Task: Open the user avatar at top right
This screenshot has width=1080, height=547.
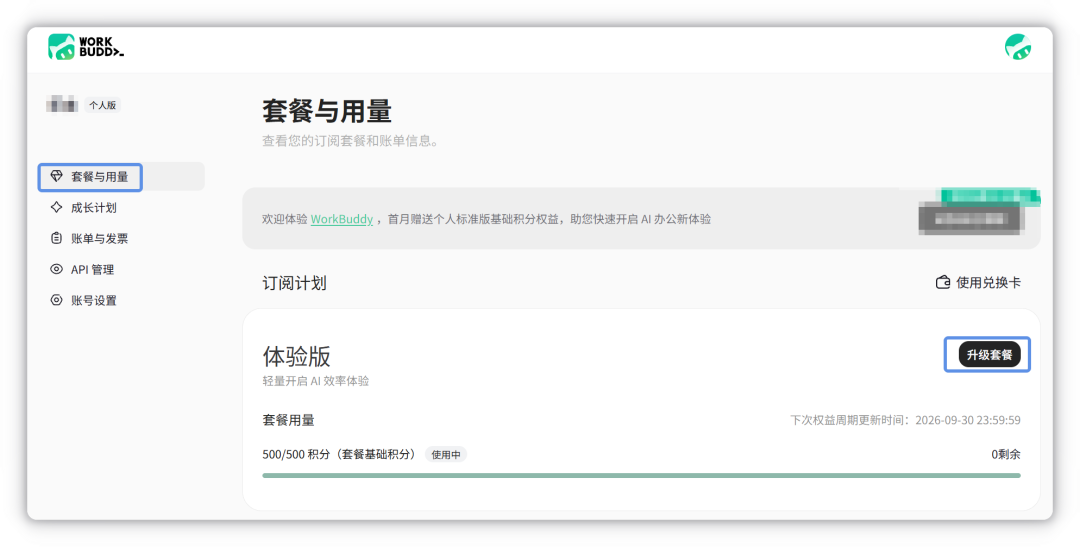Action: [x=1018, y=47]
